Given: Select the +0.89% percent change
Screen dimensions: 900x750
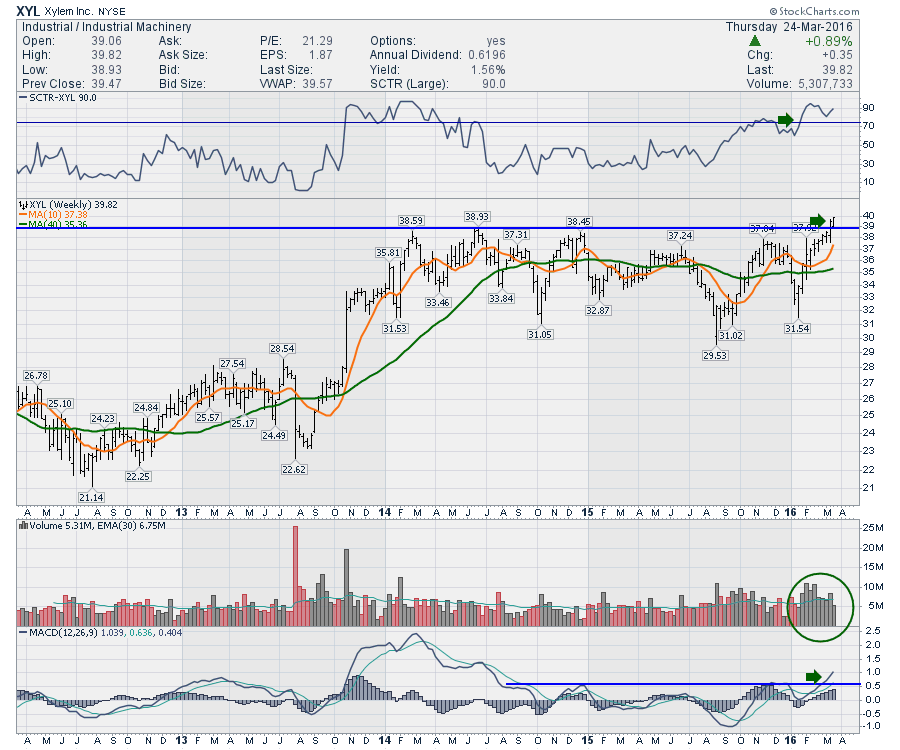Looking at the screenshot, I should coord(828,41).
